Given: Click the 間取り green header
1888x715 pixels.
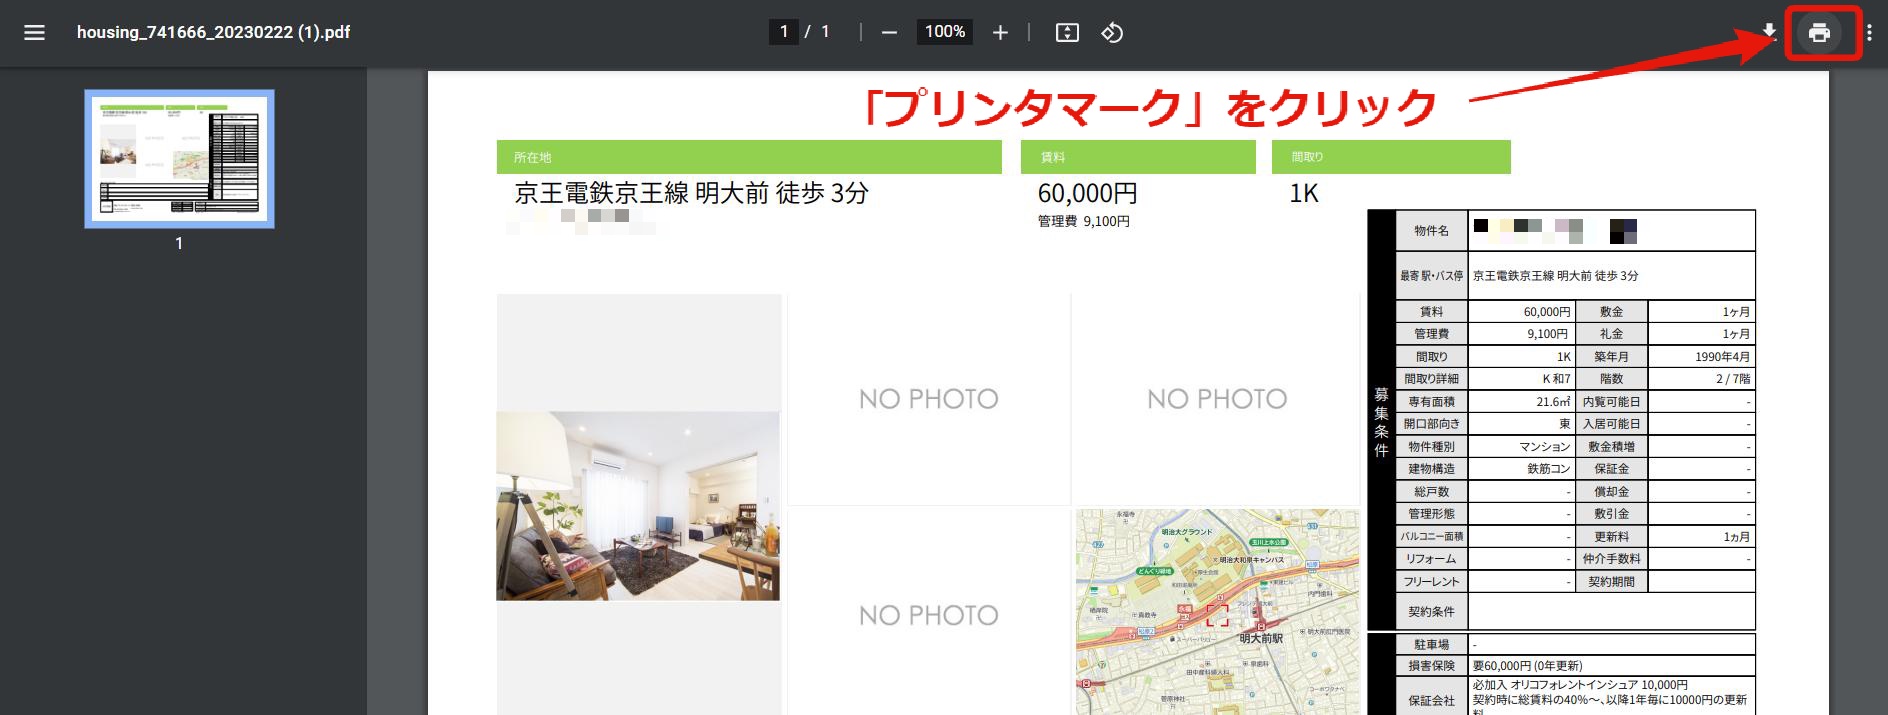Looking at the screenshot, I should pyautogui.click(x=1391, y=157).
